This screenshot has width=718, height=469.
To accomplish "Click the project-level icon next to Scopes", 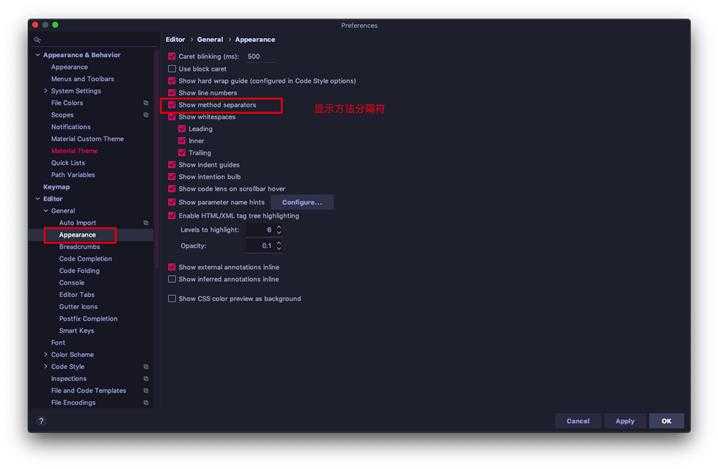I will pos(146,115).
